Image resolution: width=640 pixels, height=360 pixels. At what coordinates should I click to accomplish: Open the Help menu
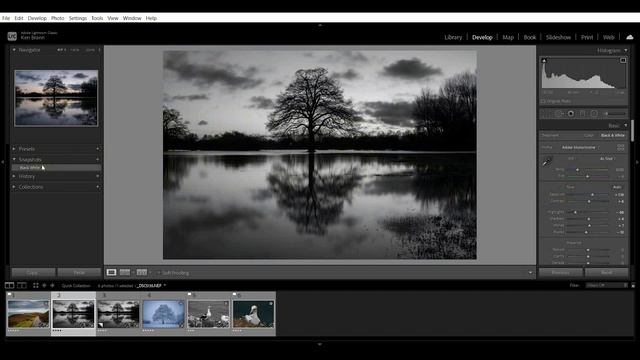(151, 18)
